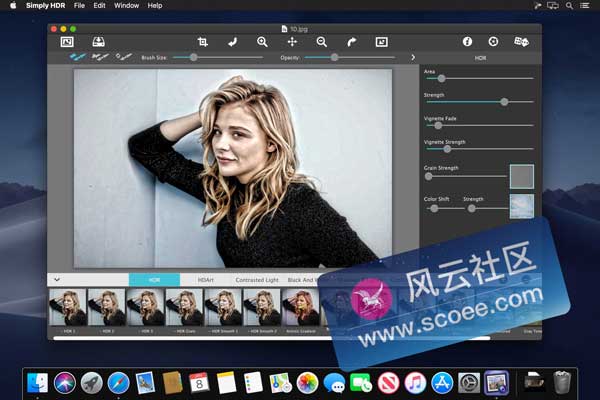Click the open image icon
Viewport: 600px width, 400px height.
tap(67, 42)
